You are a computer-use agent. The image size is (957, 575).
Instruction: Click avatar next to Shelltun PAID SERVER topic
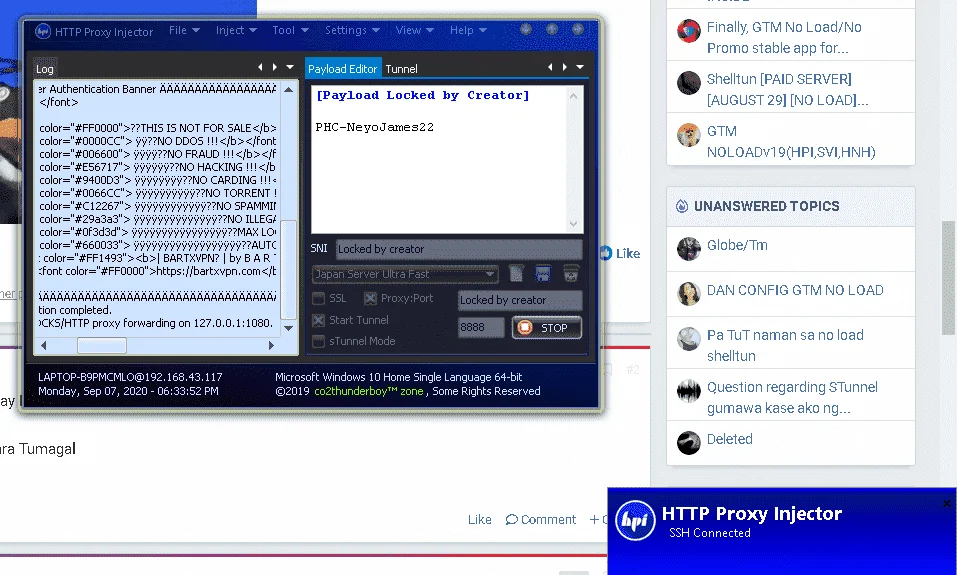point(688,83)
